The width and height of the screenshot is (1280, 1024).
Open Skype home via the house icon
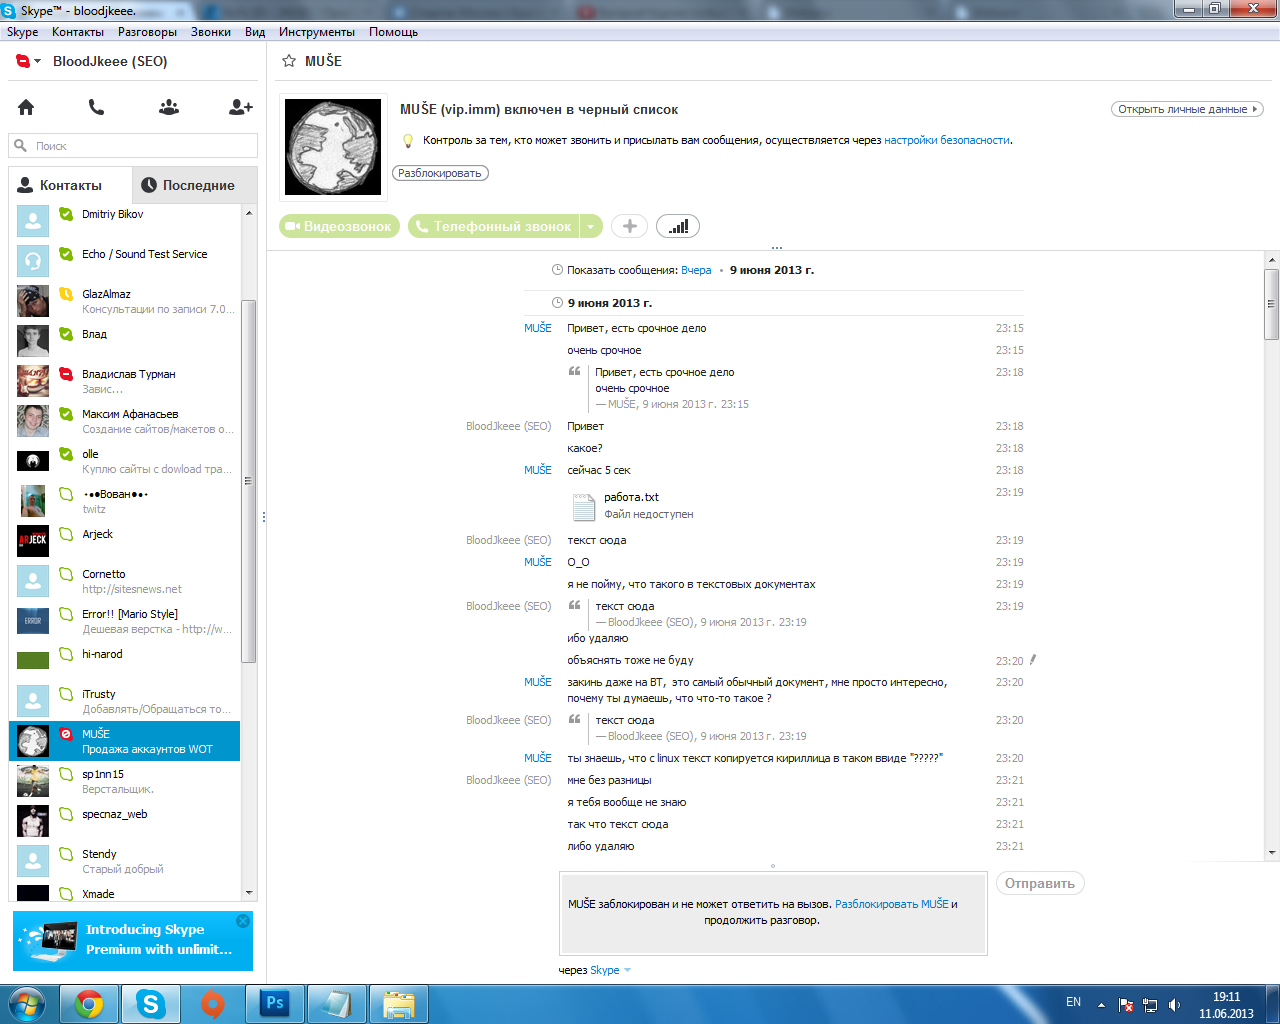point(26,107)
